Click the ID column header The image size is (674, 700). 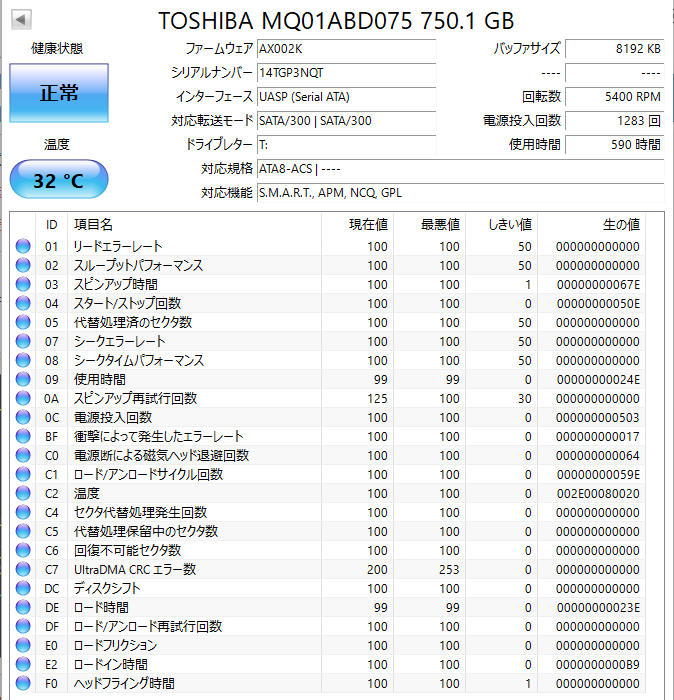tap(51, 225)
